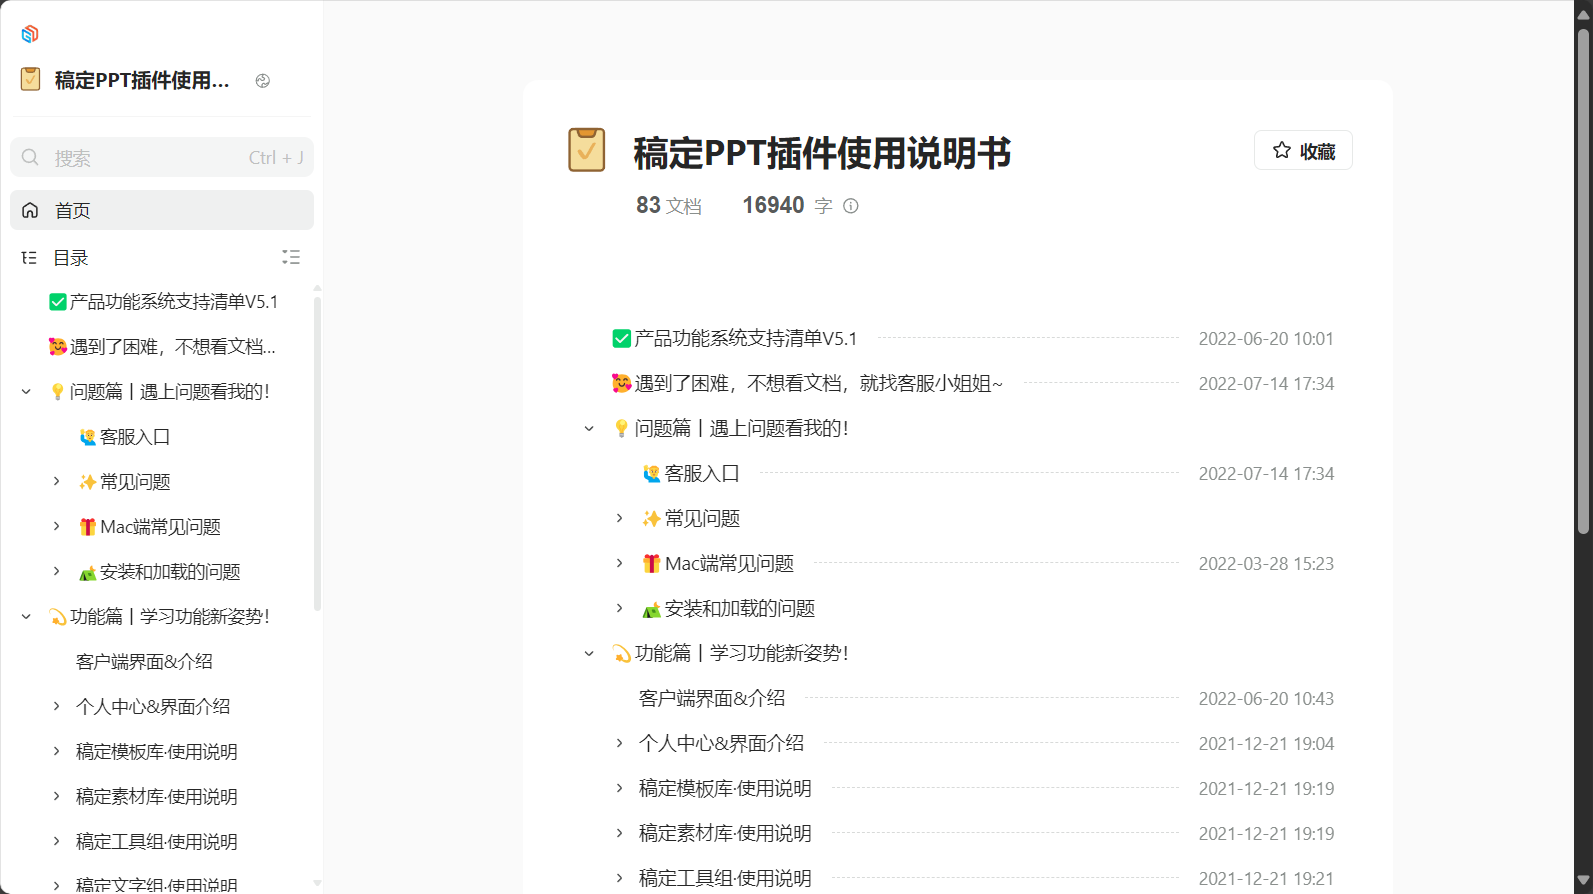The width and height of the screenshot is (1593, 894).
Task: Open 遇到了困难，不想看文档，就找客服小姐姐~ in main list
Action: point(806,384)
